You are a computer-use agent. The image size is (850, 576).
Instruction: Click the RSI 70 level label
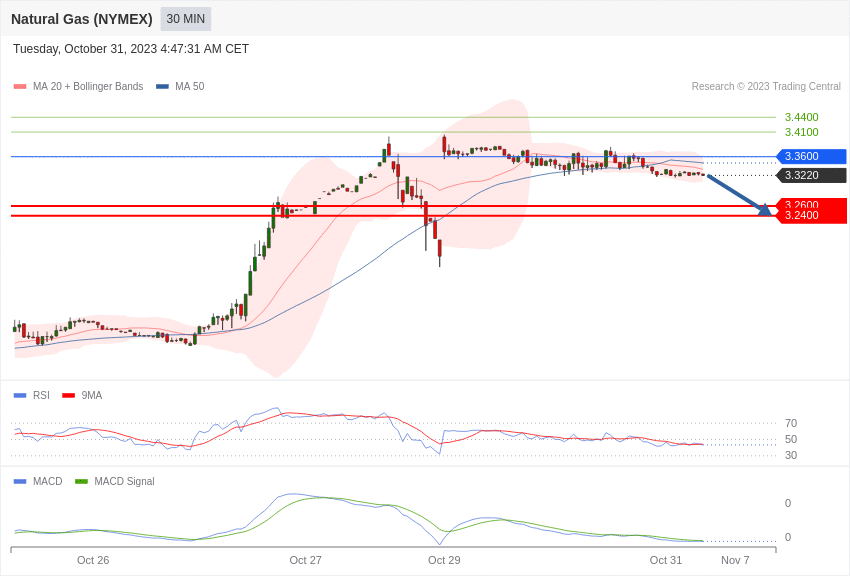tap(791, 423)
